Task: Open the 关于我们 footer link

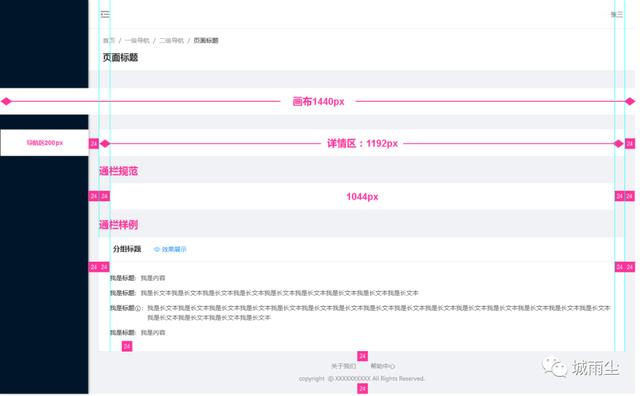Action: click(x=343, y=366)
